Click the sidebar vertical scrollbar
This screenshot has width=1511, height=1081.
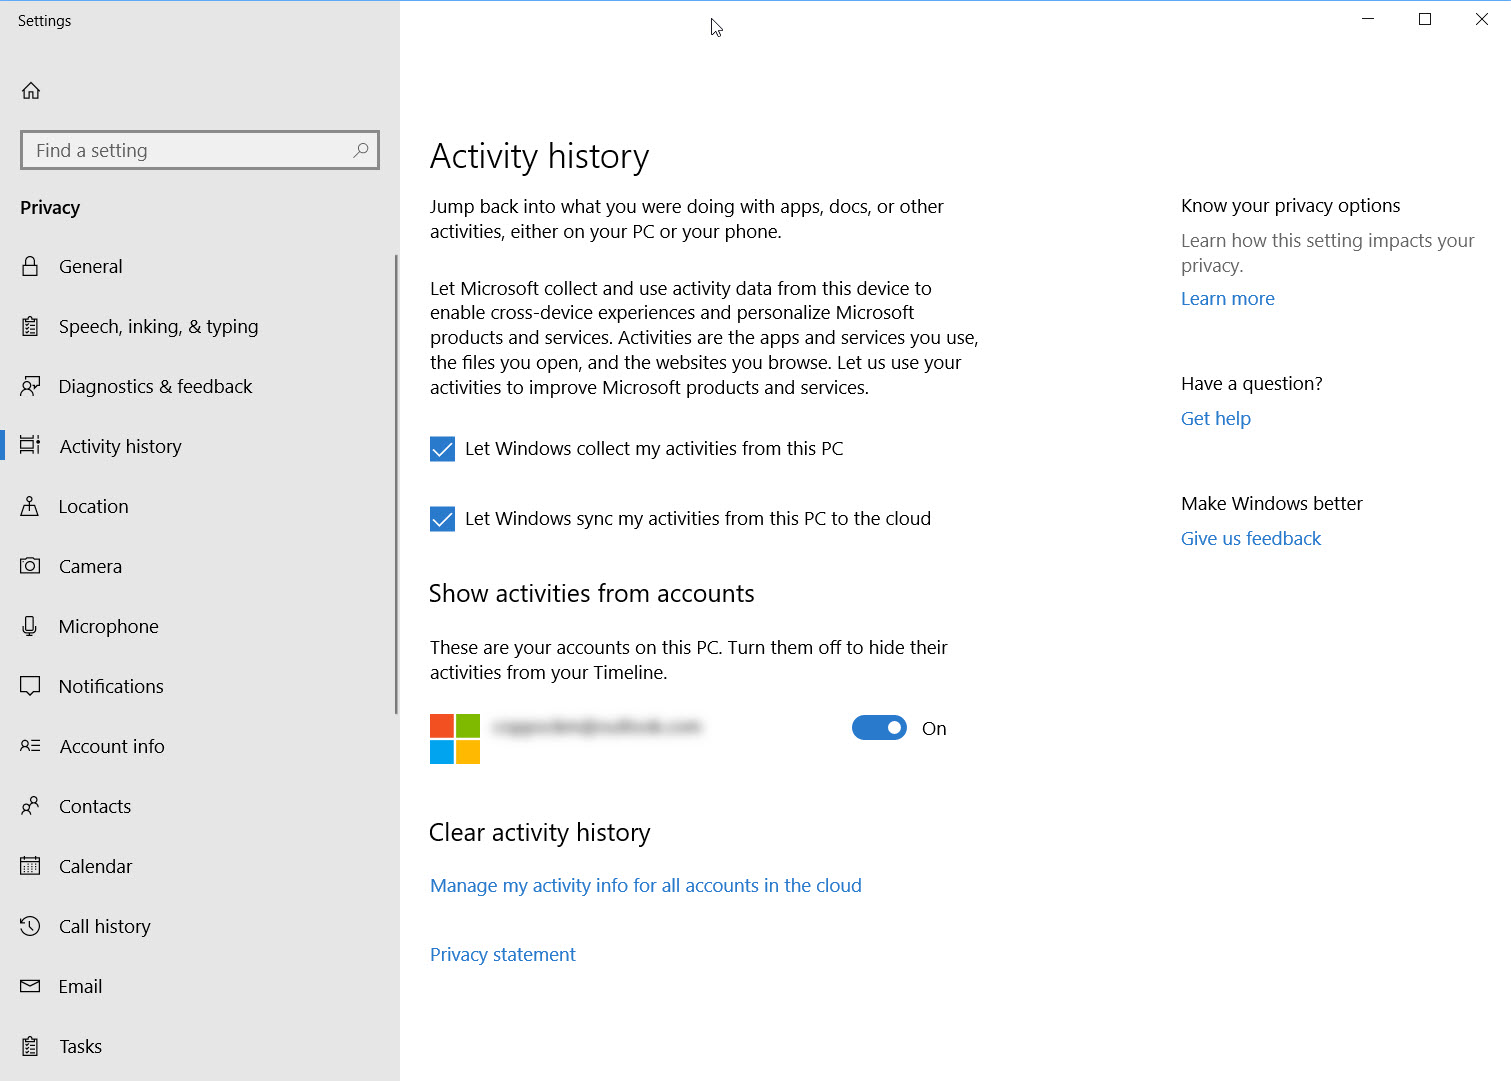pos(396,485)
